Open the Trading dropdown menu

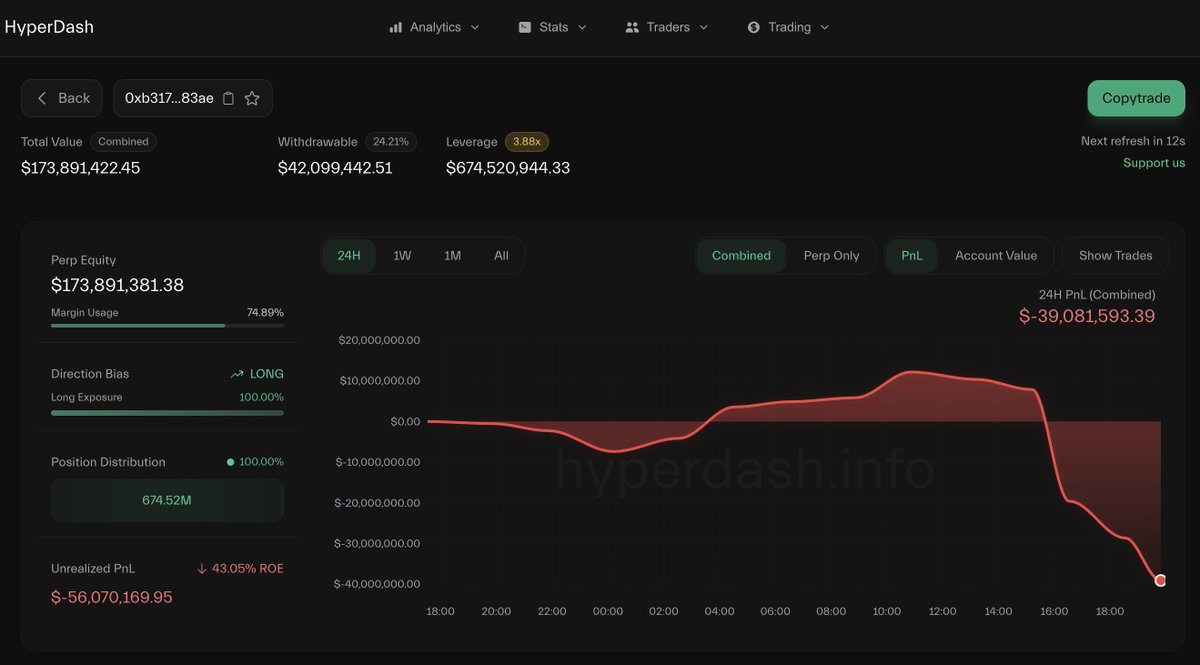(x=824, y=27)
